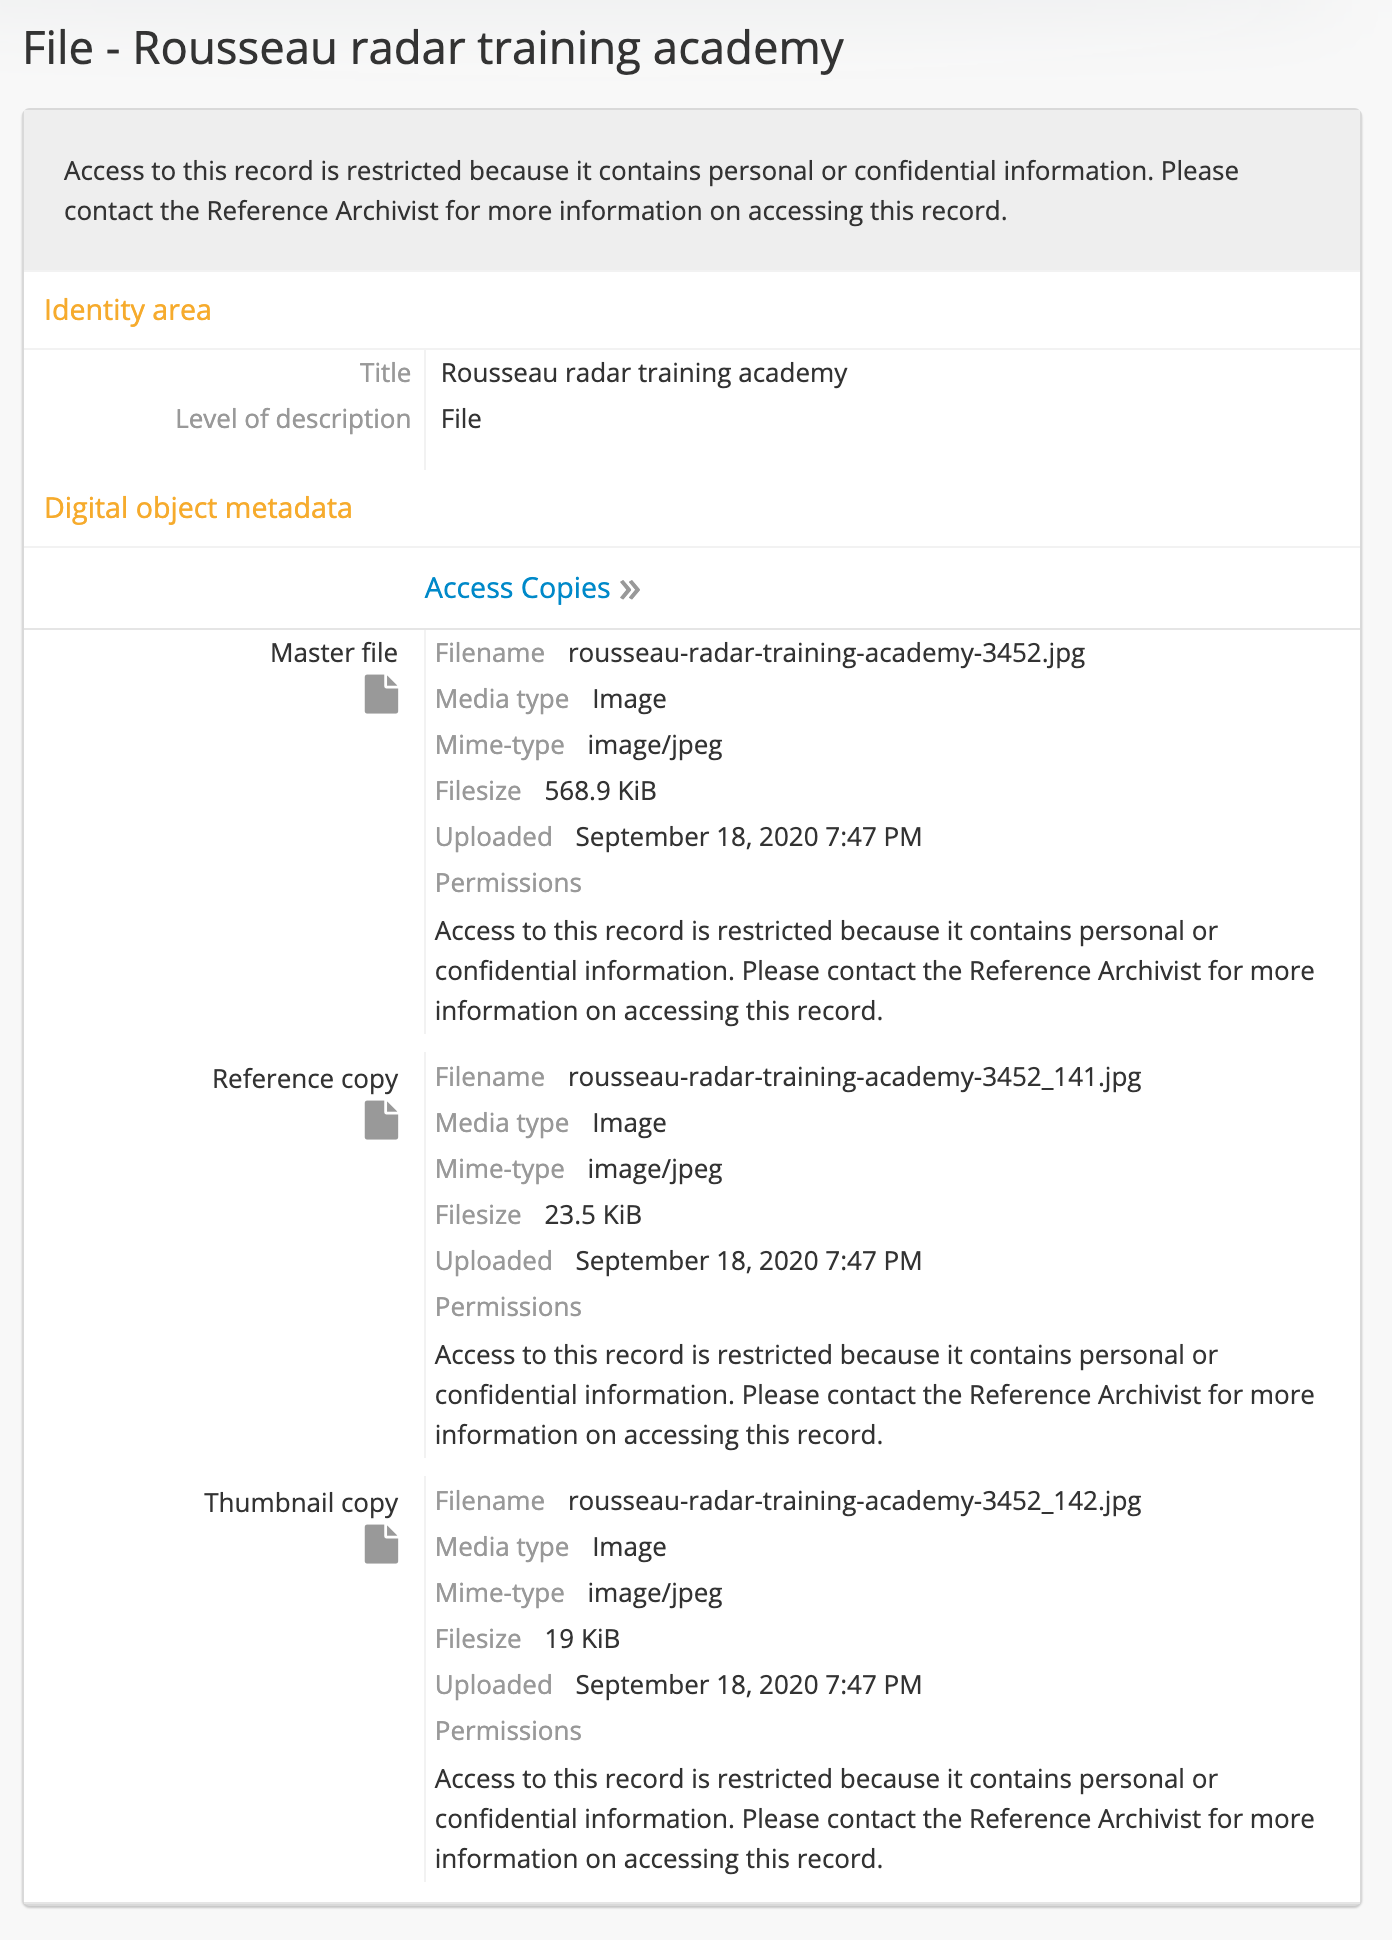This screenshot has width=1392, height=1940.
Task: Click the 19 KiB filesize value
Action: (x=582, y=1639)
